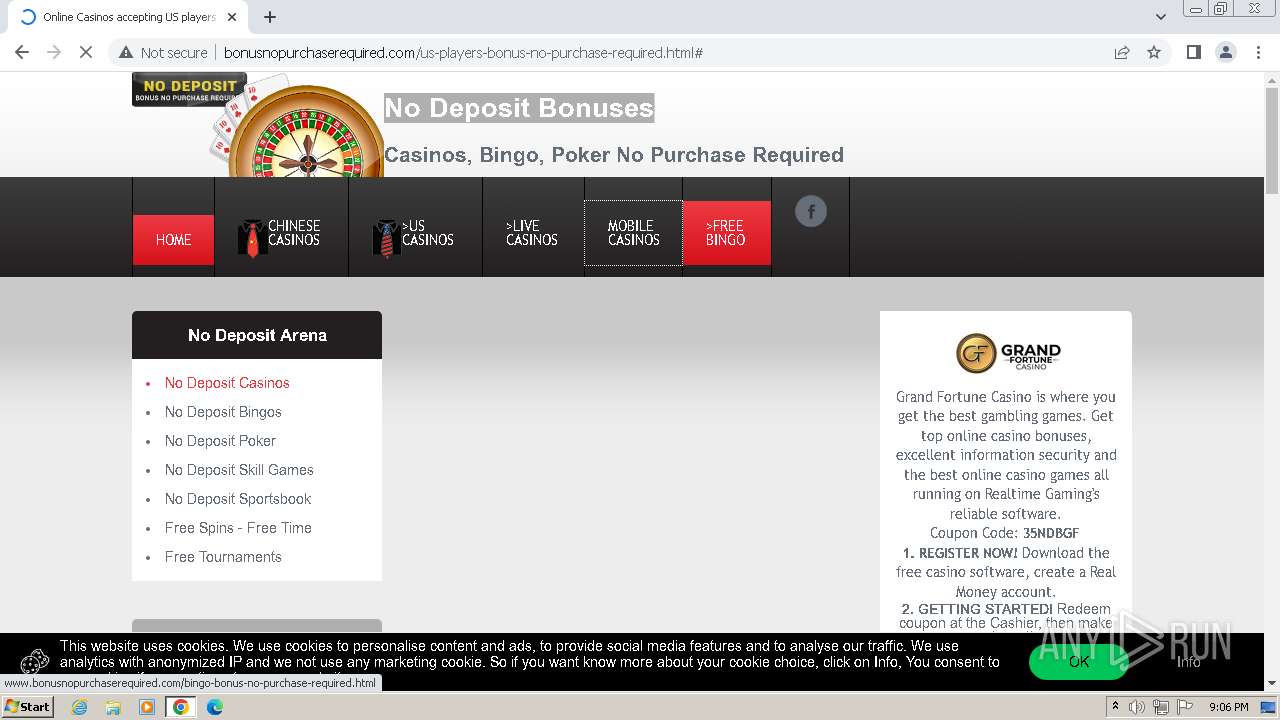
Task: Switch to the Chrome taskbar icon
Action: point(181,707)
